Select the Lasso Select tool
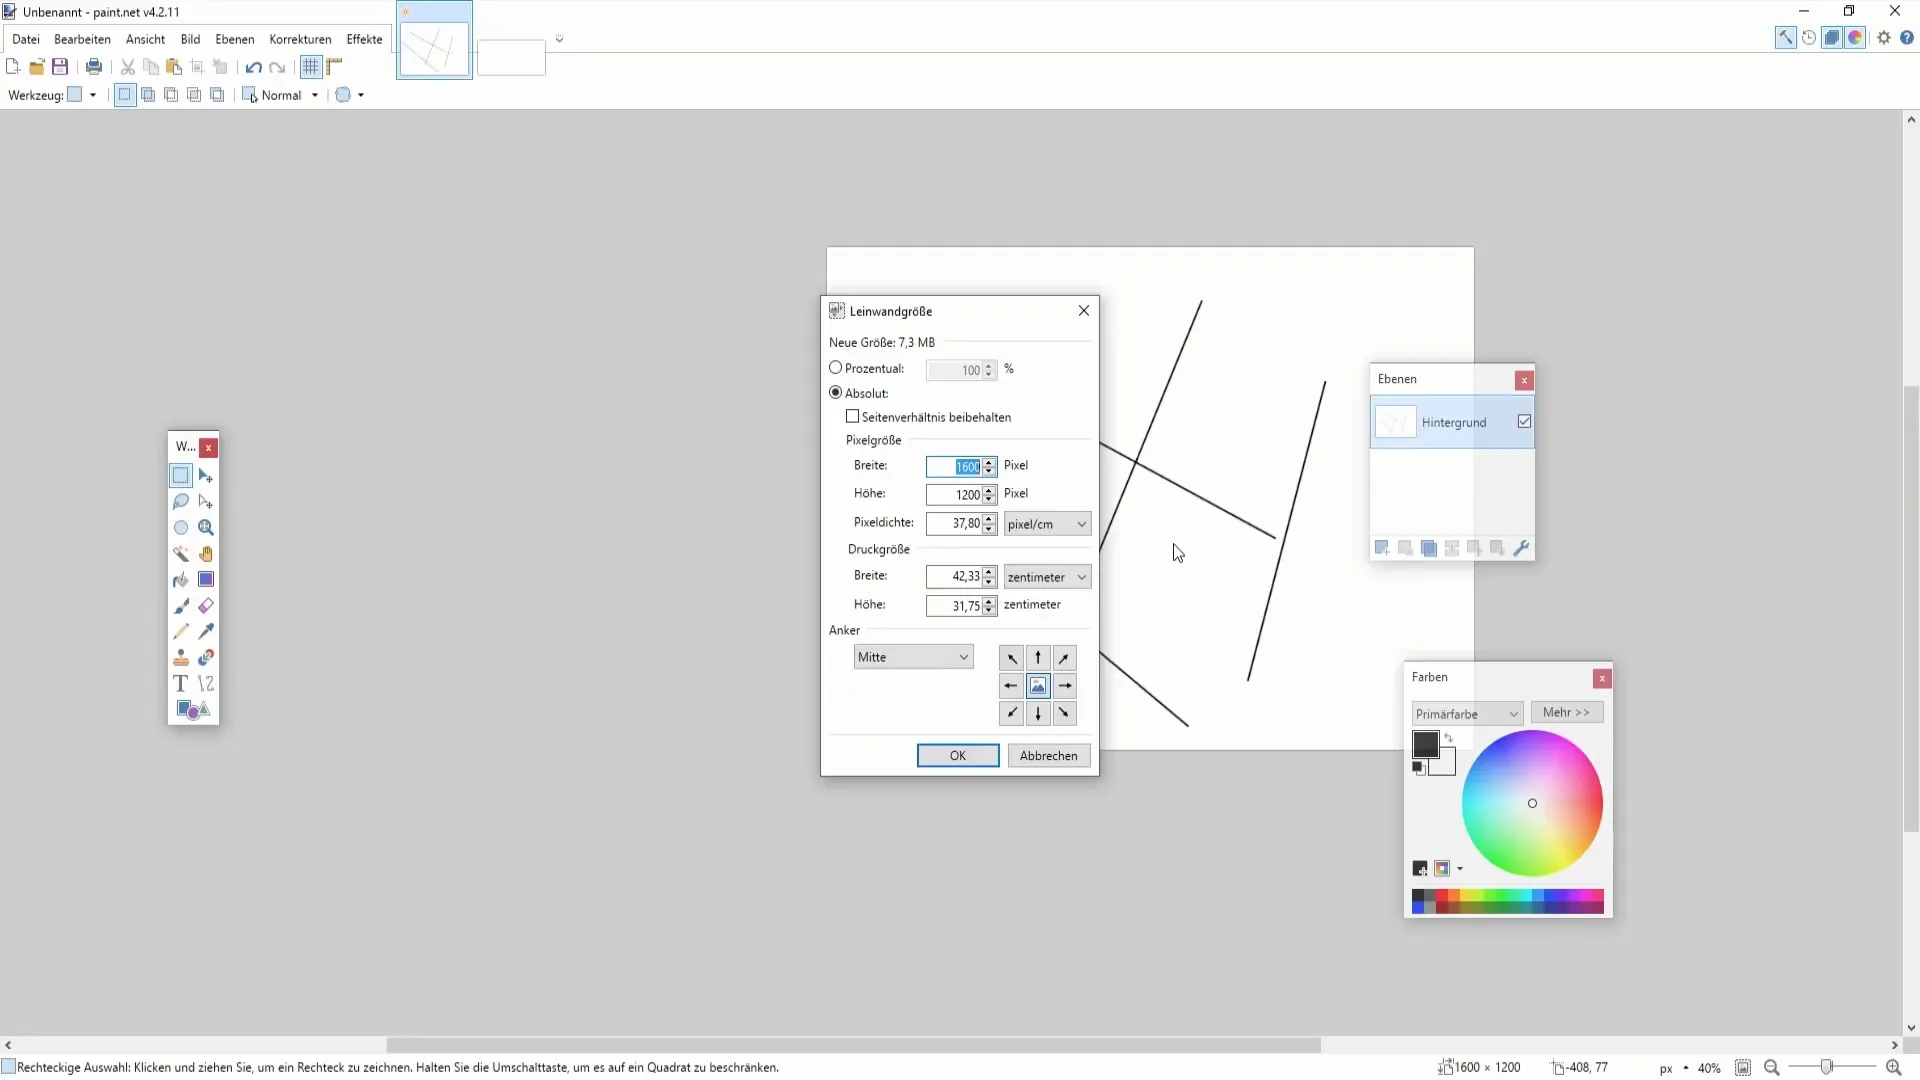This screenshot has width=1920, height=1080. tap(181, 502)
